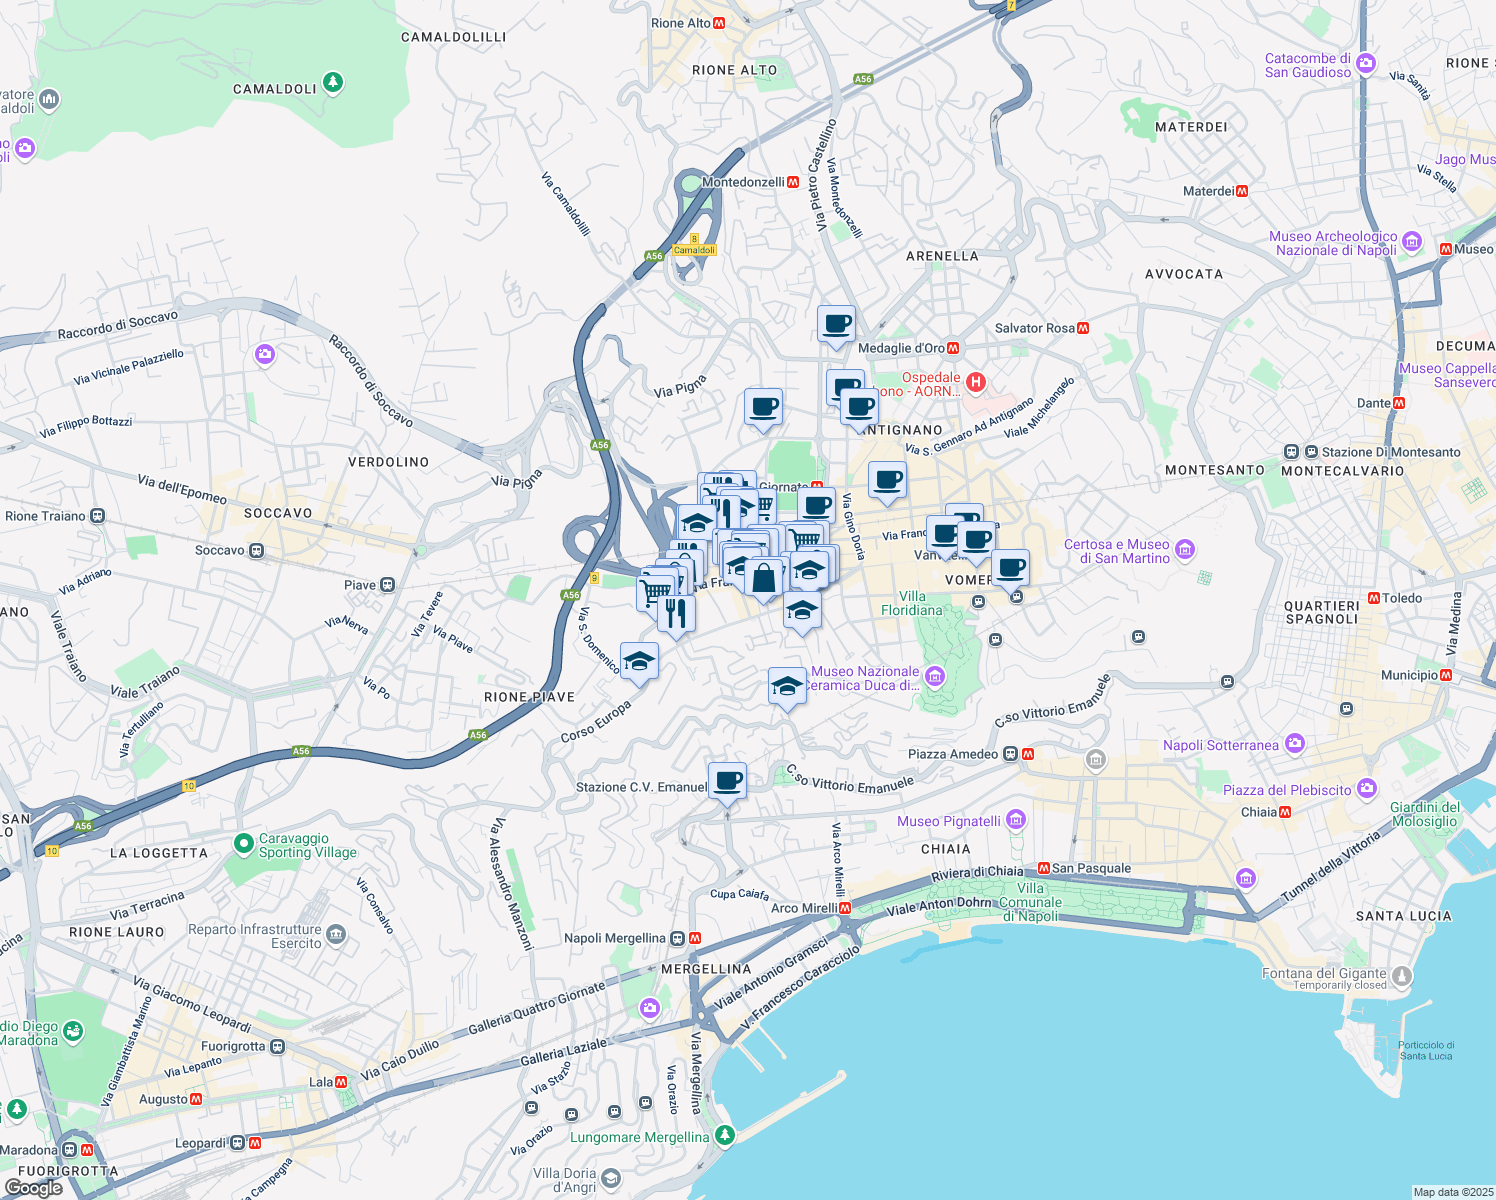
Task: Select the AVVOCATA neighborhood label
Action: coord(1184,274)
